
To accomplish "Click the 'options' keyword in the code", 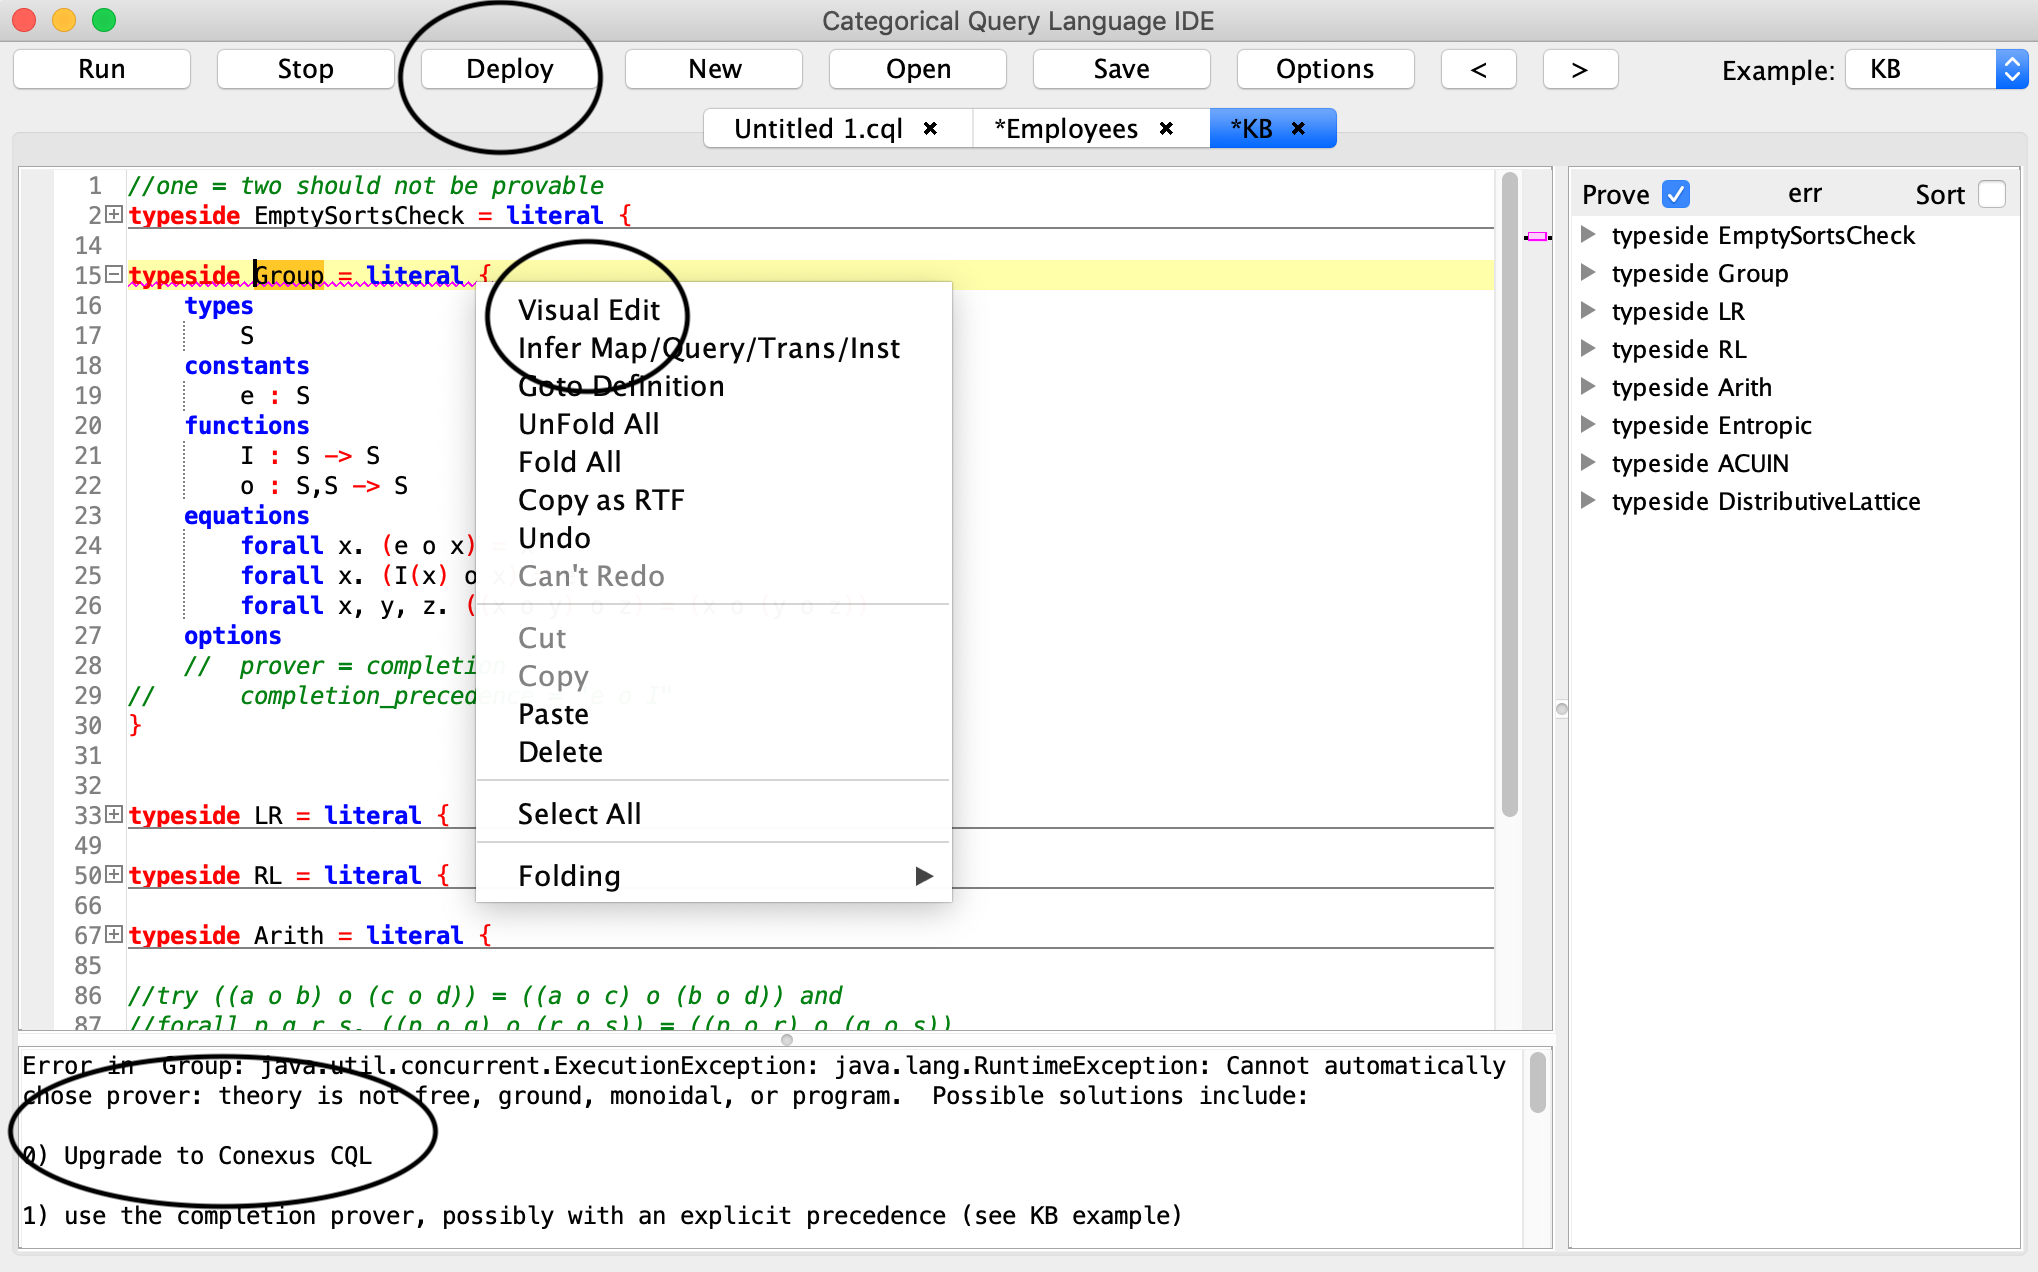I will tap(232, 635).
